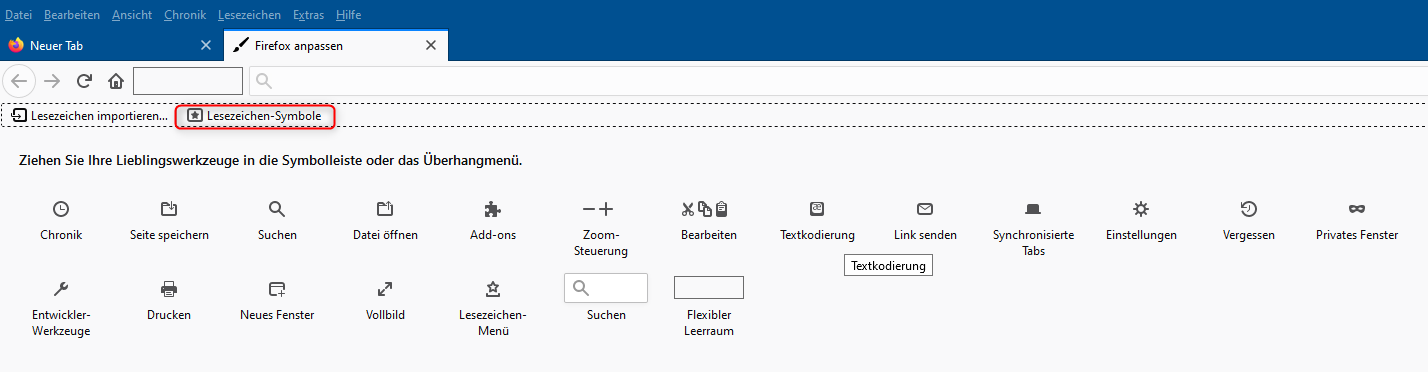1428x372 pixels.
Task: Select the Einstellungen gear icon
Action: [1141, 209]
